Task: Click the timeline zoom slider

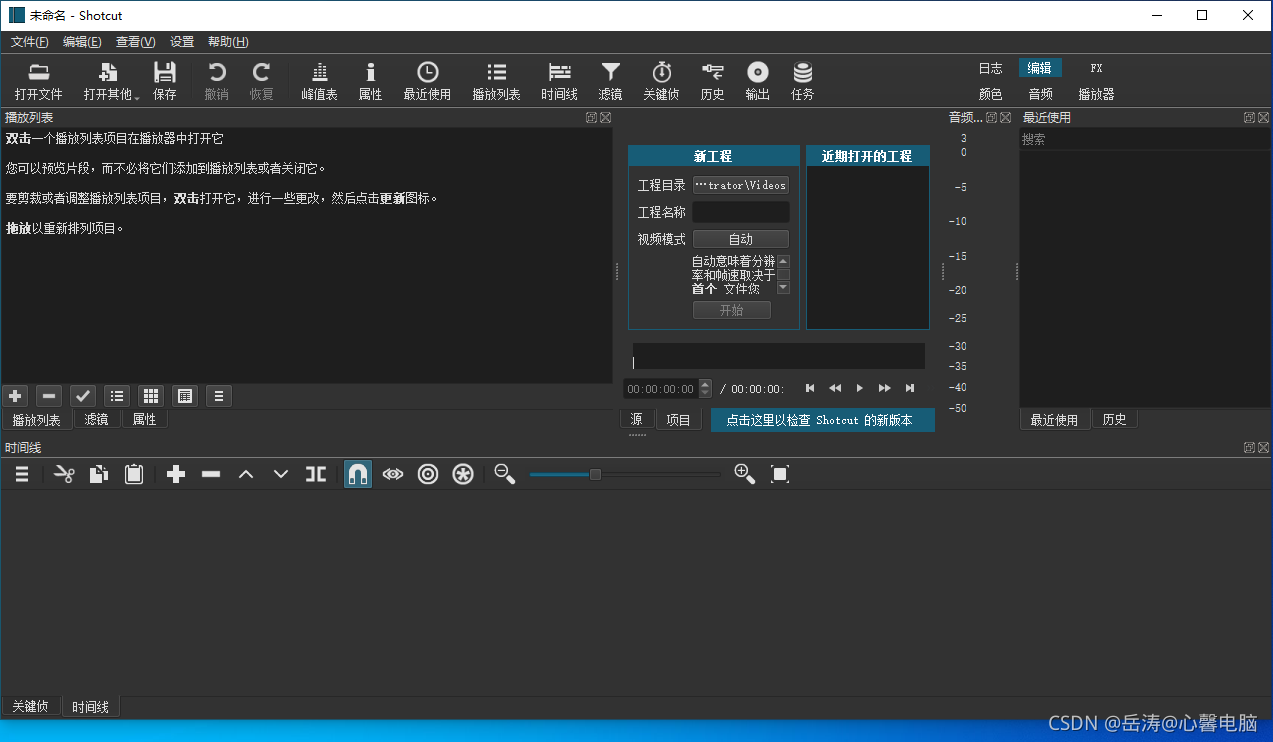Action: [625, 474]
